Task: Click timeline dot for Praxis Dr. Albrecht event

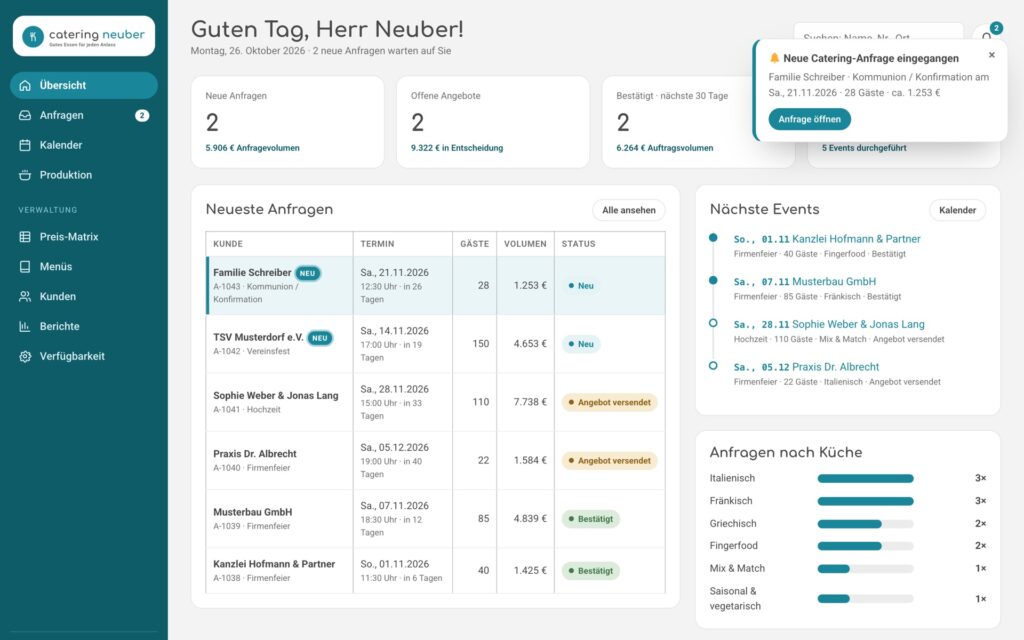Action: pyautogui.click(x=713, y=366)
